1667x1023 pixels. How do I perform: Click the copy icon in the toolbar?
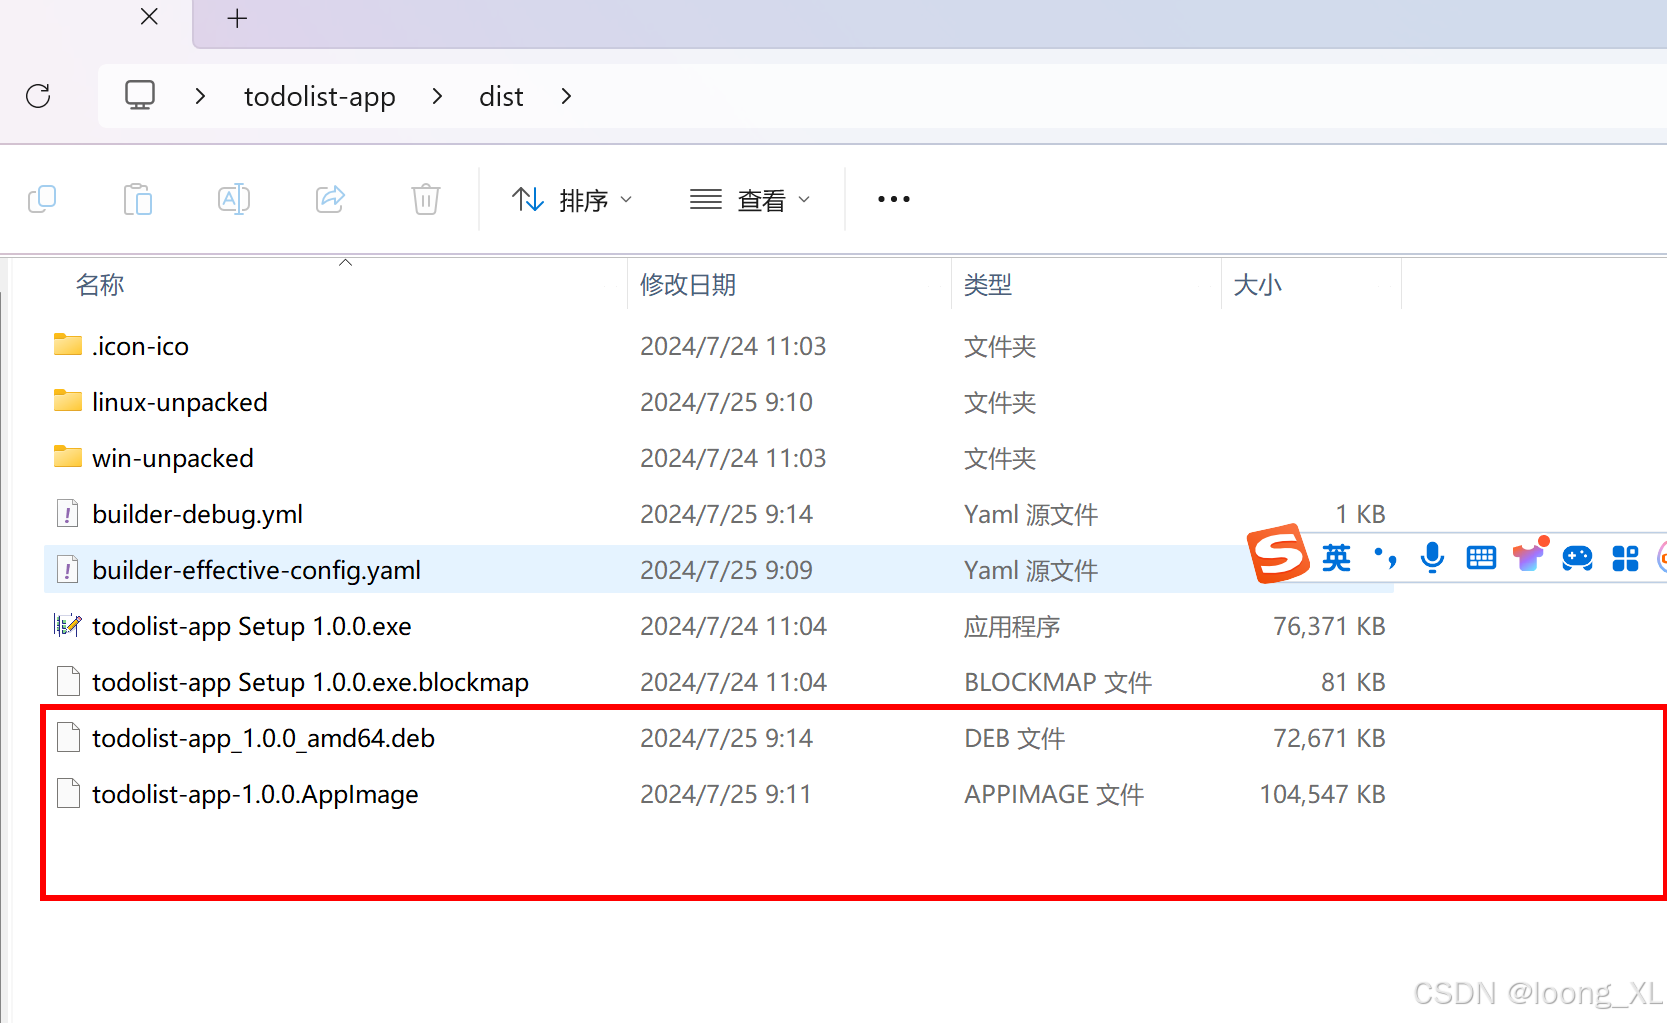(42, 199)
